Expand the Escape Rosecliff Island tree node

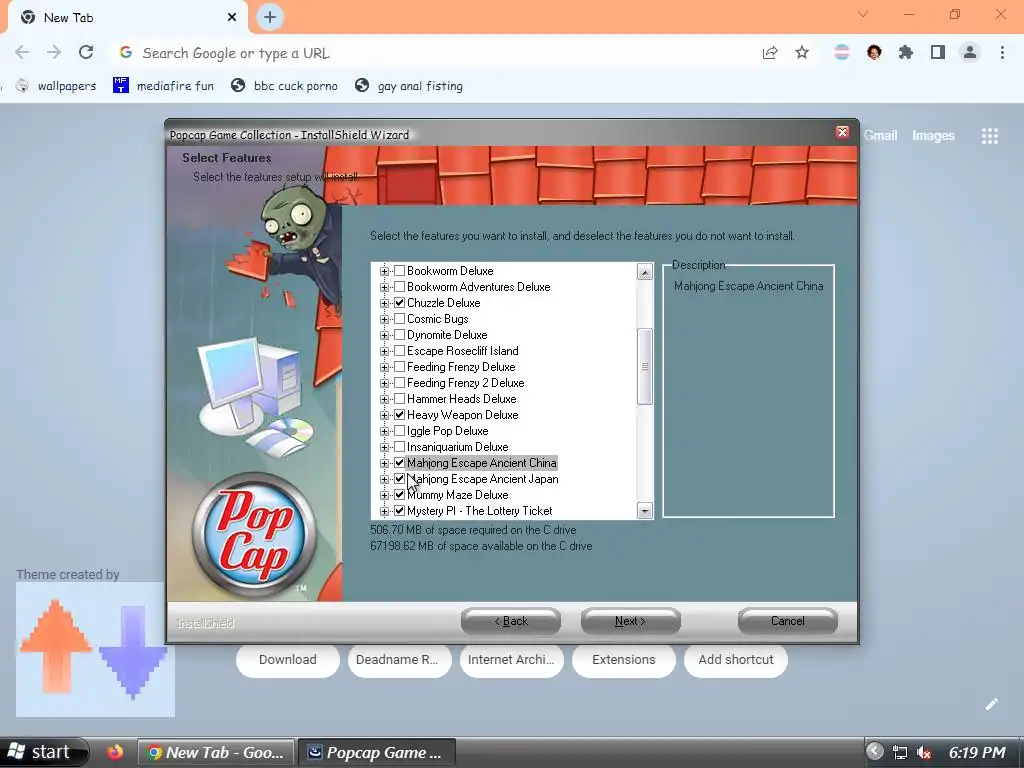coord(385,351)
